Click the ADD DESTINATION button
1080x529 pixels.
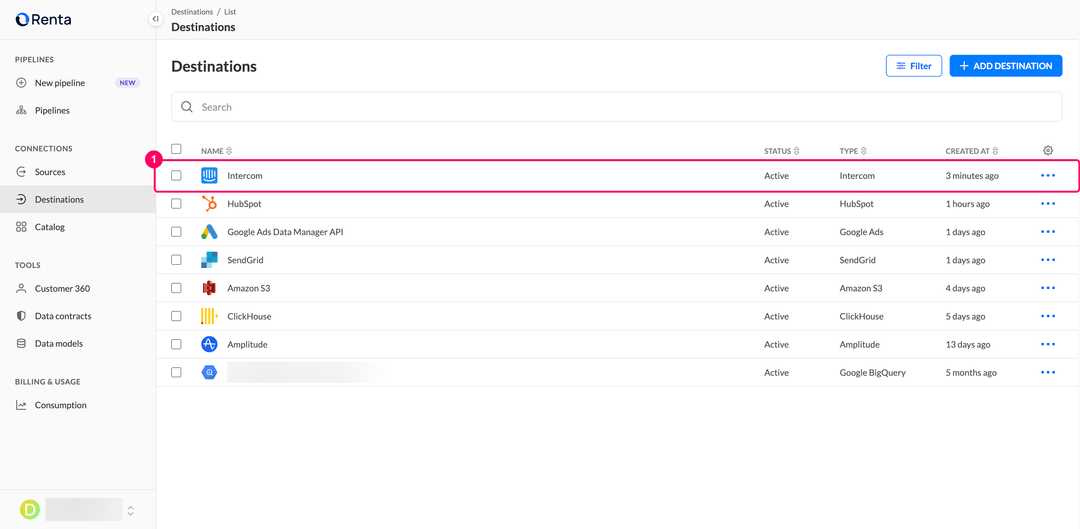(x=1006, y=66)
